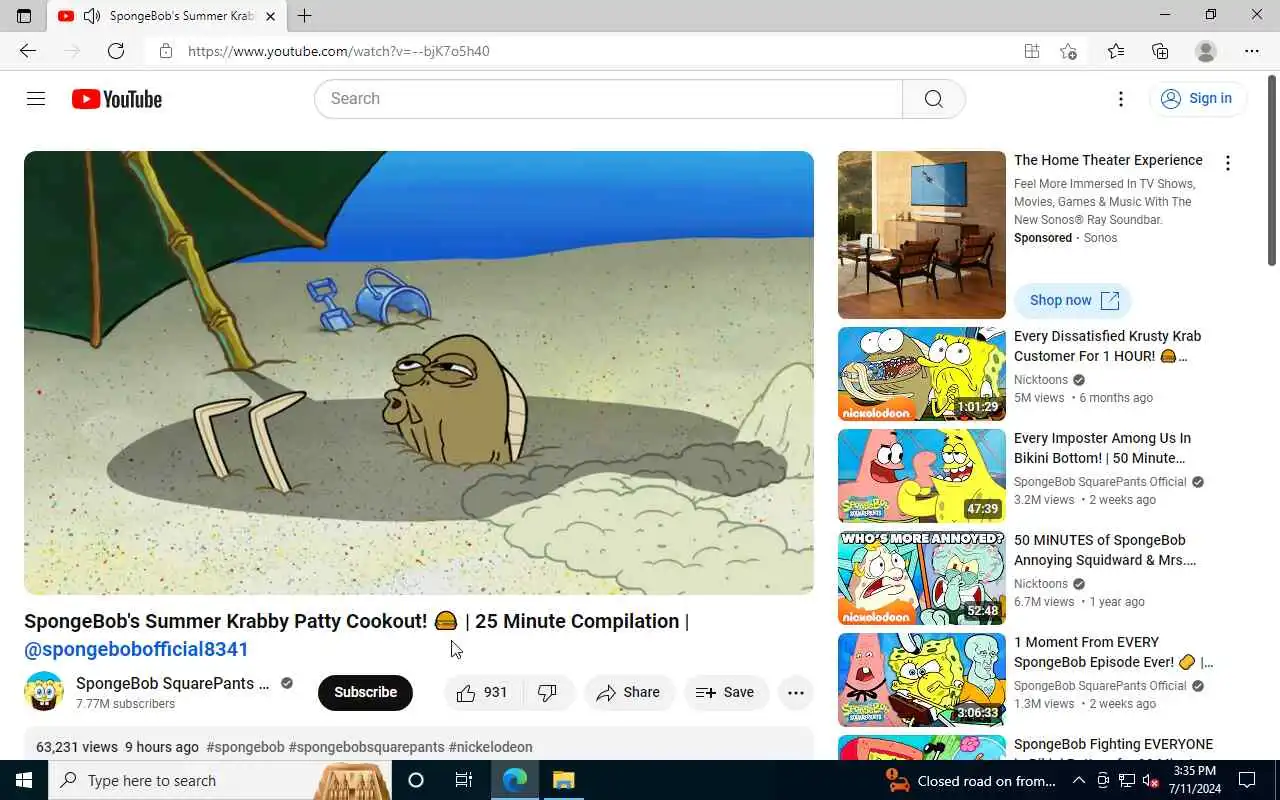
Task: Open the taskbar clock and date
Action: coord(1193,780)
